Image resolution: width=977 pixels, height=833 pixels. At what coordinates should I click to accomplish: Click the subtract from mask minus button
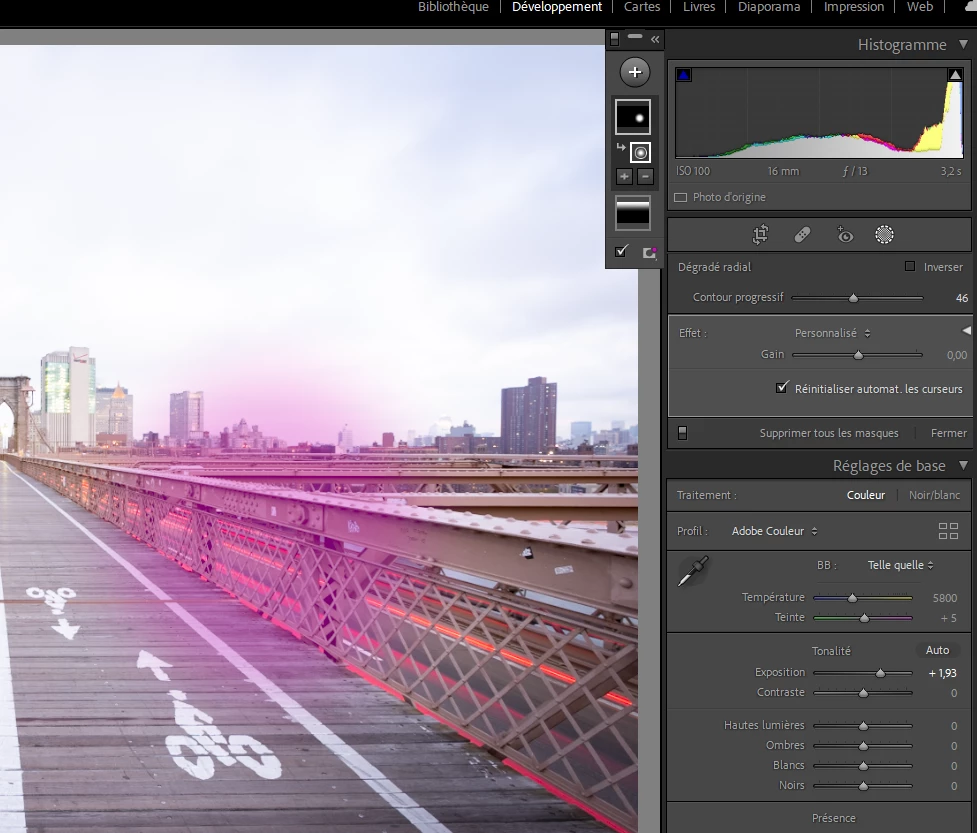tap(645, 176)
